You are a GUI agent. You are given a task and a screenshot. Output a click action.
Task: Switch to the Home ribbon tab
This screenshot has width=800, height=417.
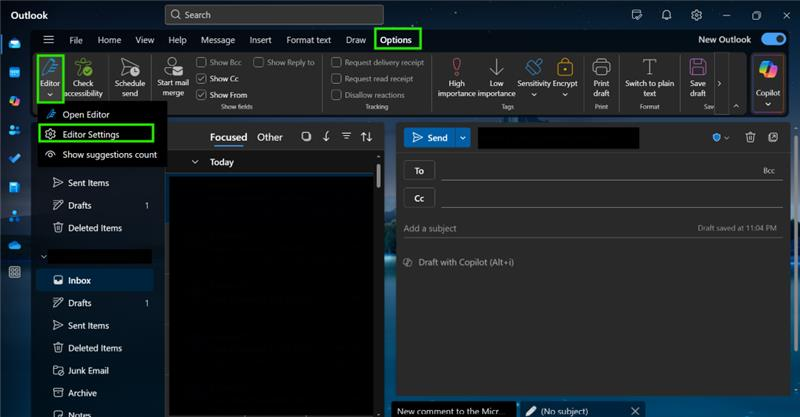coord(109,40)
